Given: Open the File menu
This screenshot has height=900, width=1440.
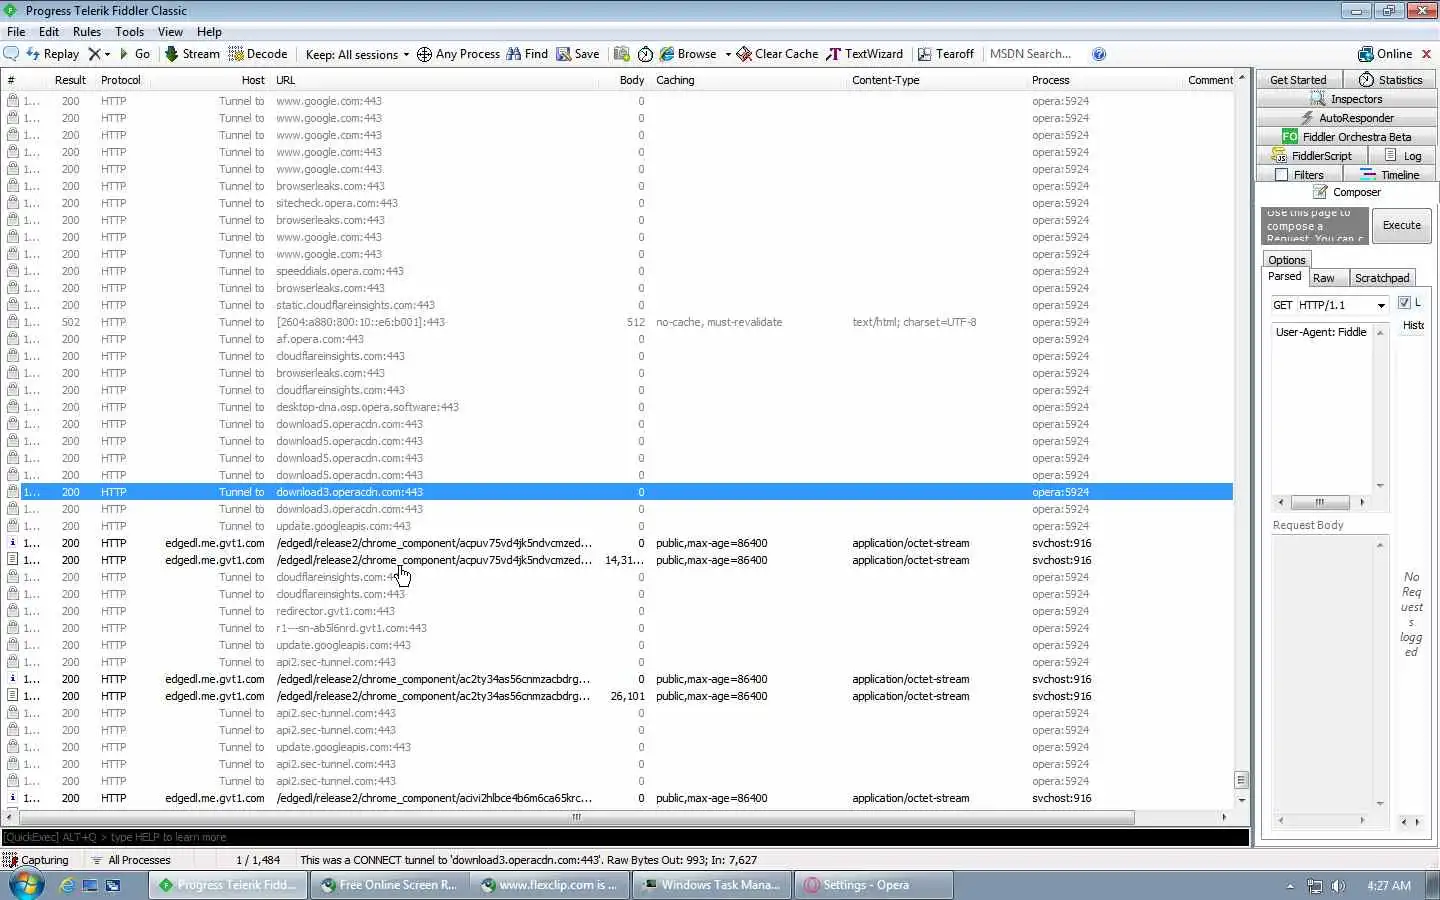Looking at the screenshot, I should tap(16, 32).
